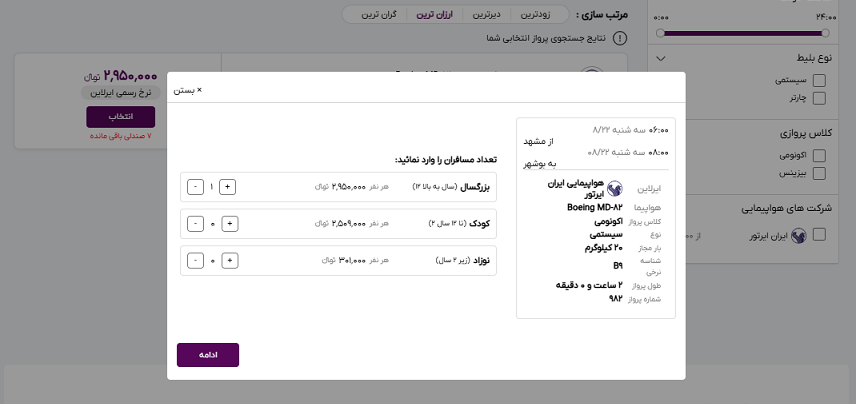This screenshot has height=404, width=856.
Task: Click the left handle of the time slider
Action: pyautogui.click(x=661, y=33)
